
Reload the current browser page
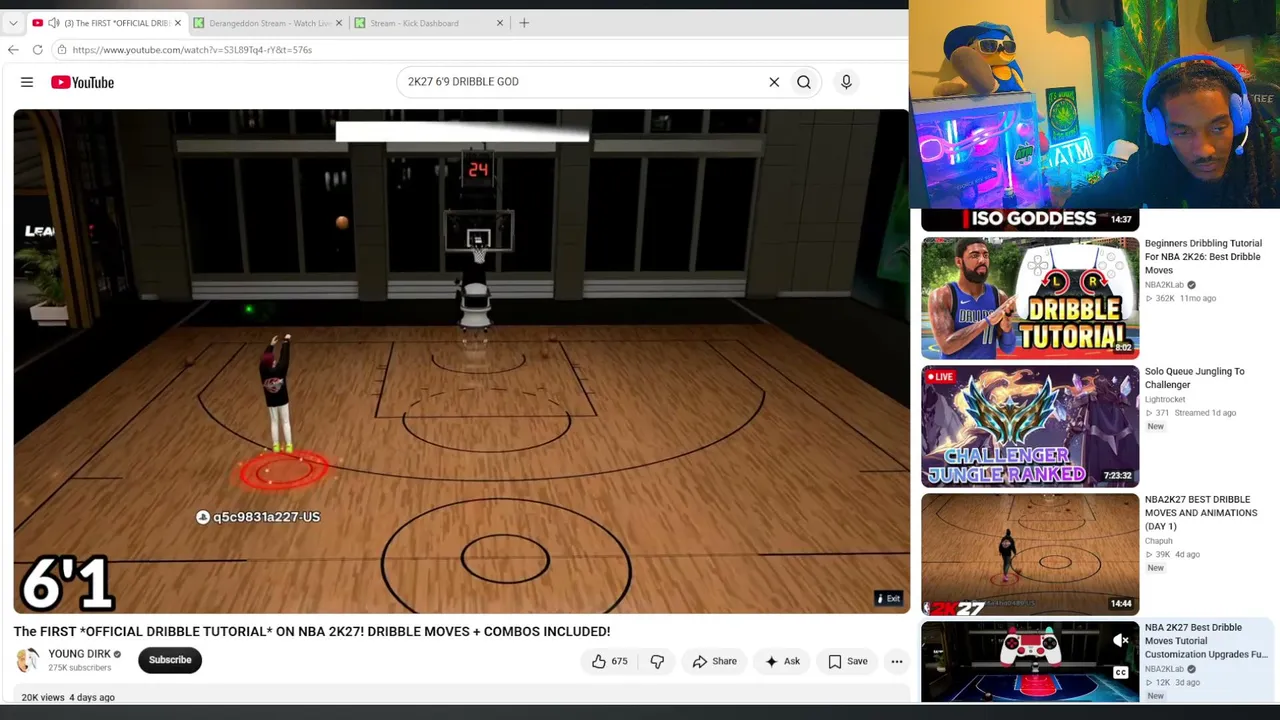37,49
